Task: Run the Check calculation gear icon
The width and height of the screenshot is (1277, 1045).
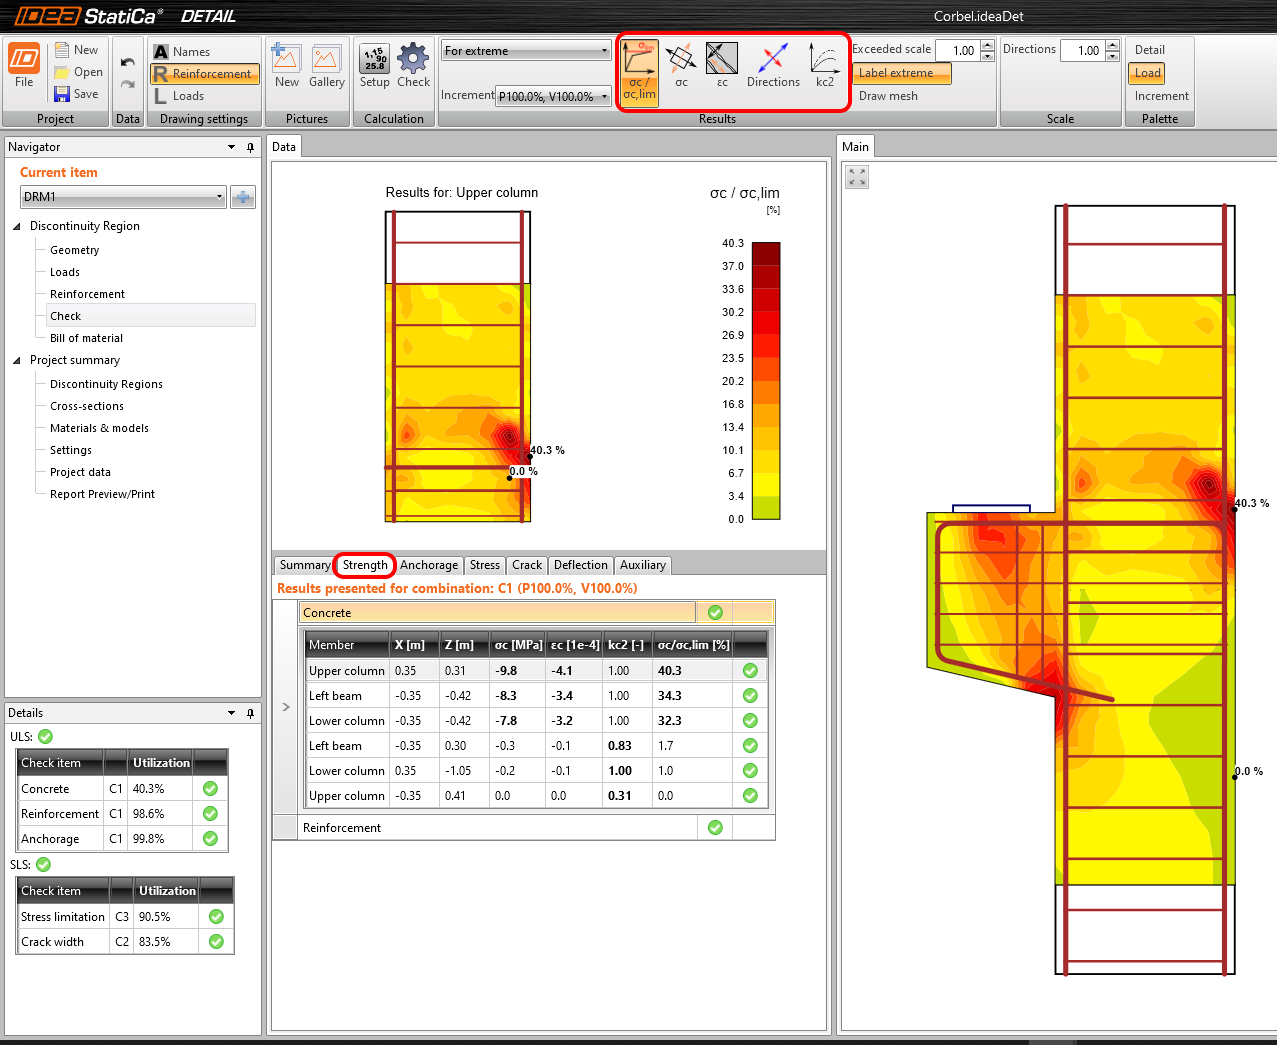Action: point(413,66)
